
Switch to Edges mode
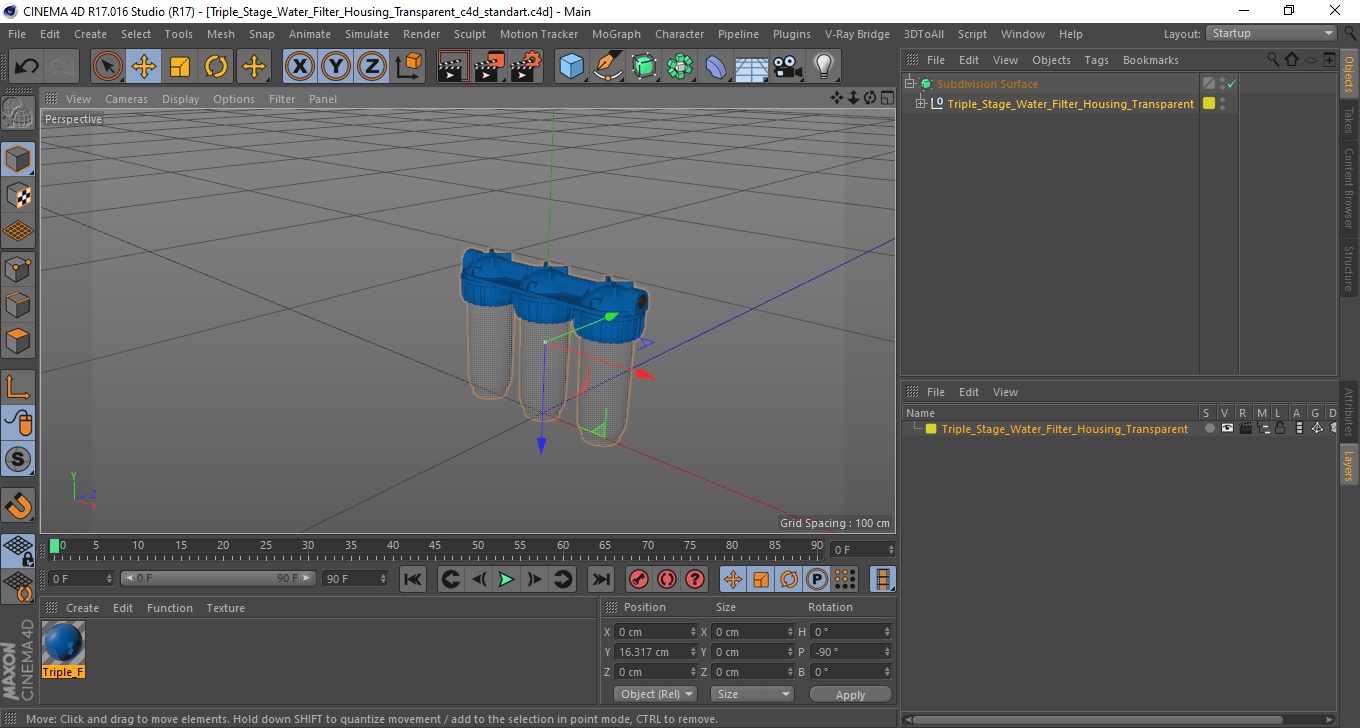(18, 305)
